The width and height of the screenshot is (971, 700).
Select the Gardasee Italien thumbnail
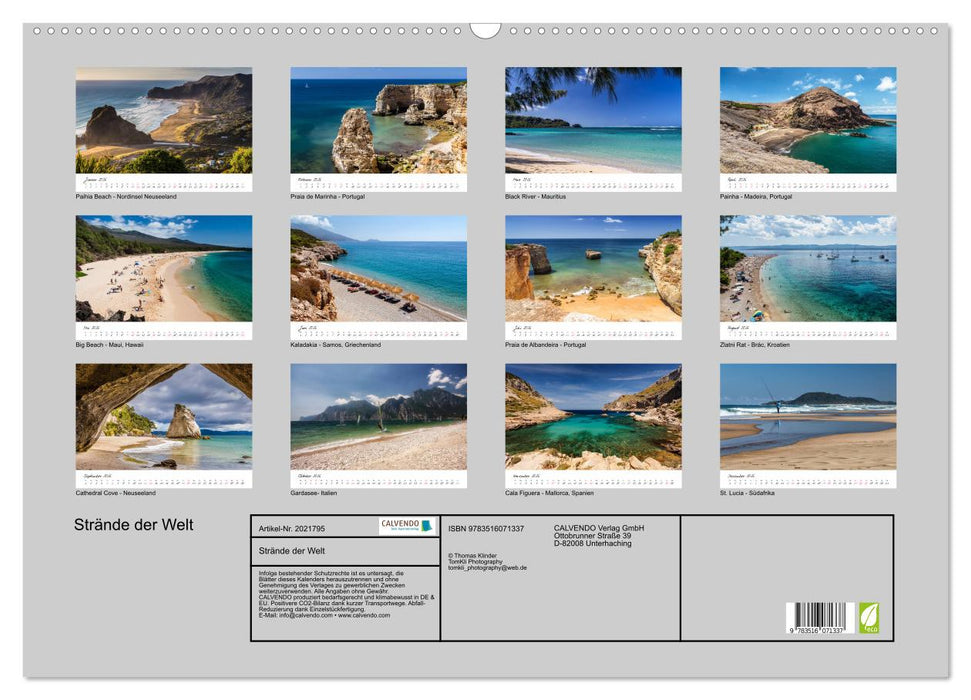(378, 417)
